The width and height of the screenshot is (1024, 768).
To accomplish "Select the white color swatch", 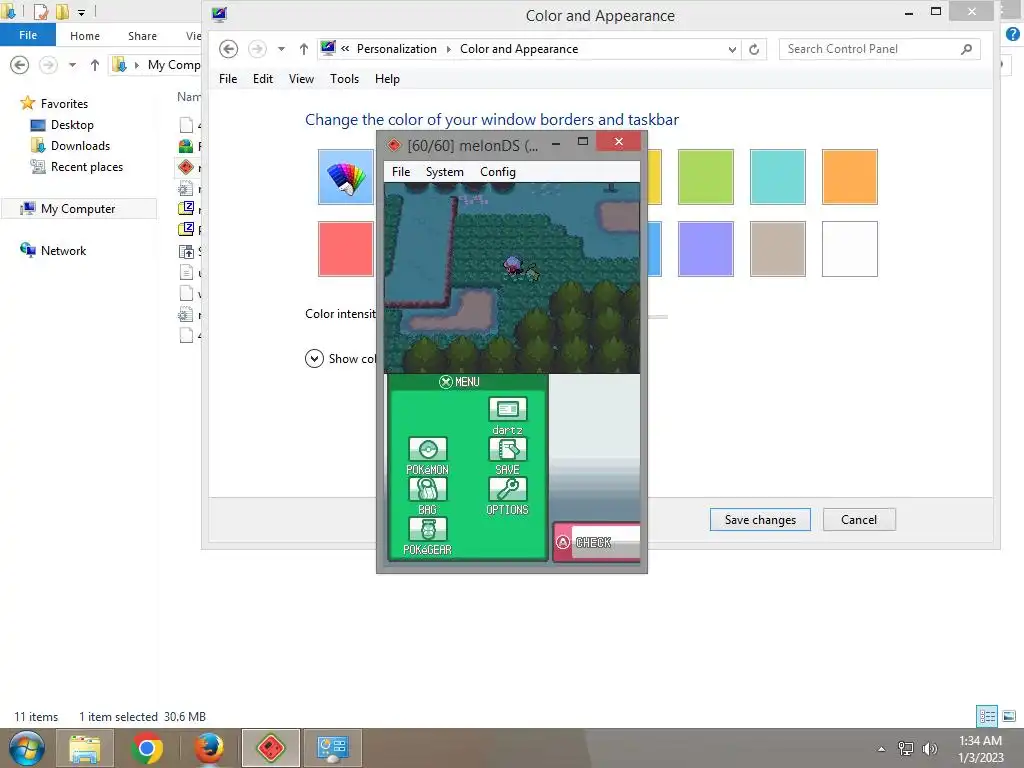I will tap(849, 249).
